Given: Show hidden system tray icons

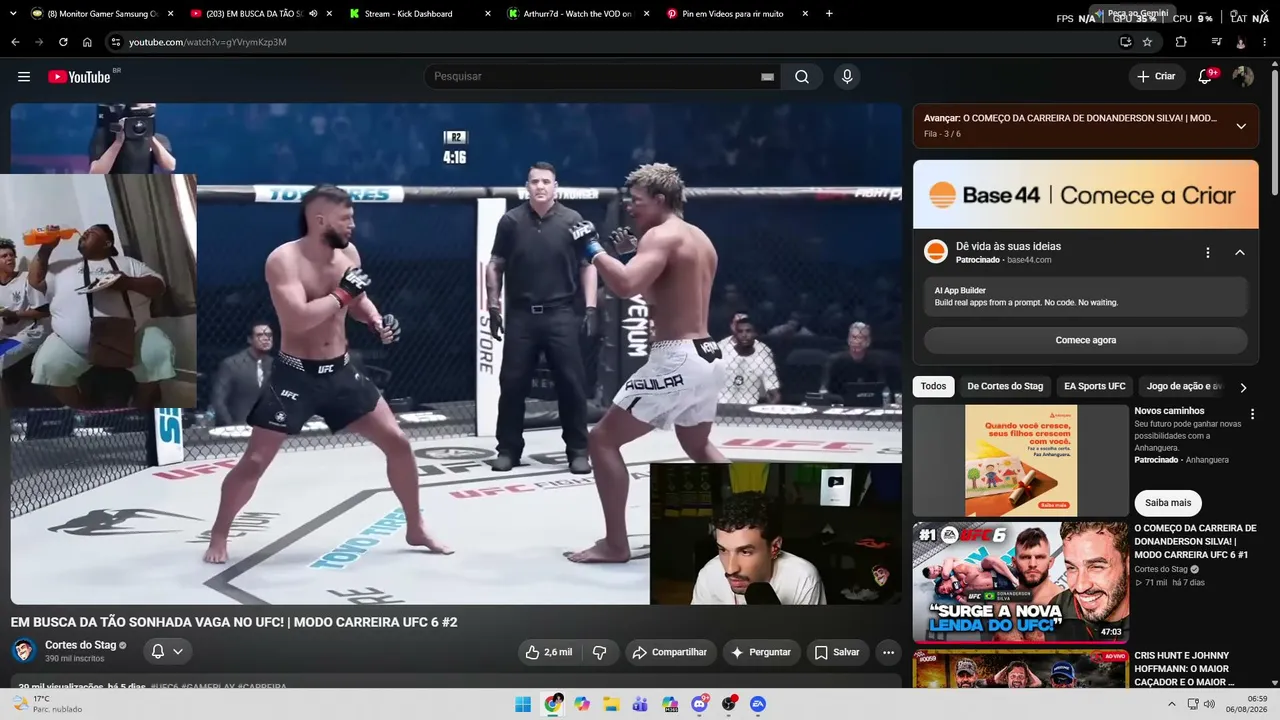Looking at the screenshot, I should tap(1172, 704).
